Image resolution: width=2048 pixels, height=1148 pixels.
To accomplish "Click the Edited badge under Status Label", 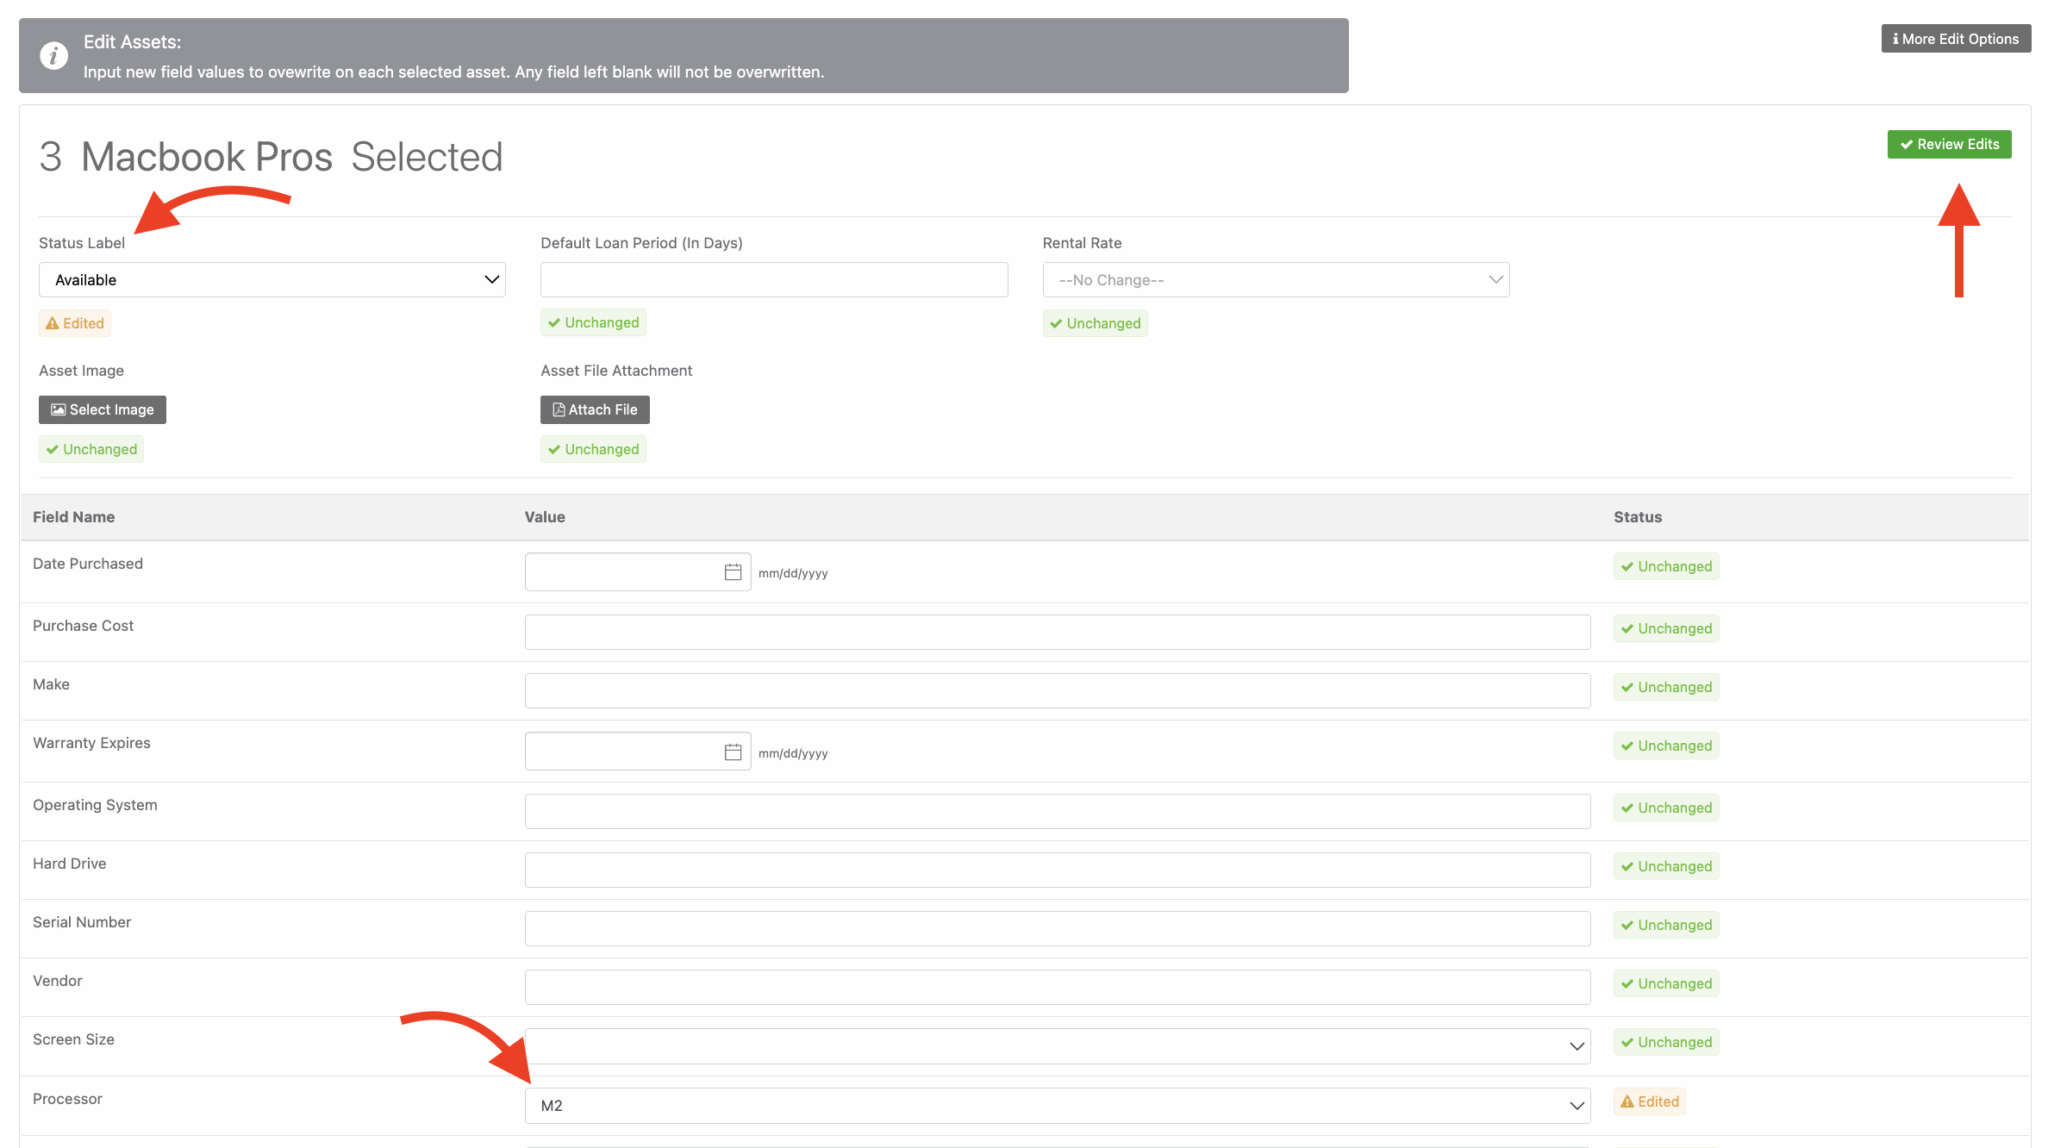I will coord(75,323).
